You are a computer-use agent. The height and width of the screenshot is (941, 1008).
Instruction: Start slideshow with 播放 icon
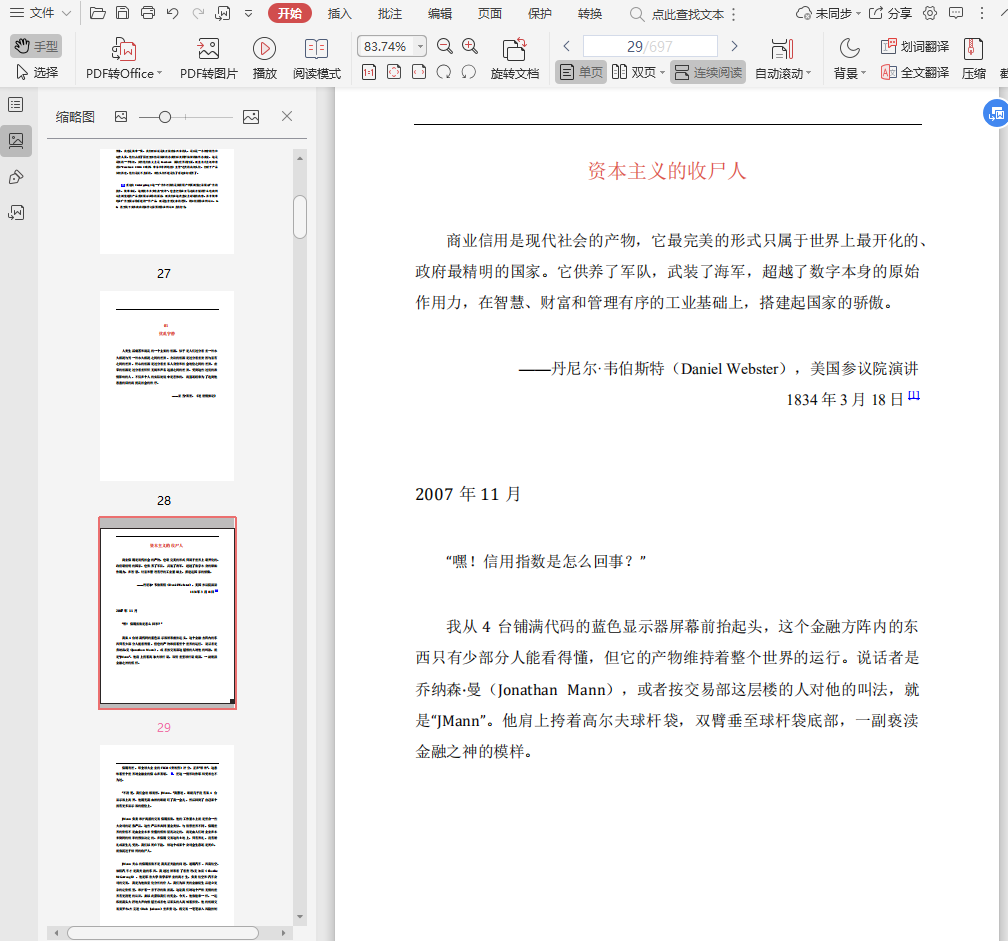[264, 50]
